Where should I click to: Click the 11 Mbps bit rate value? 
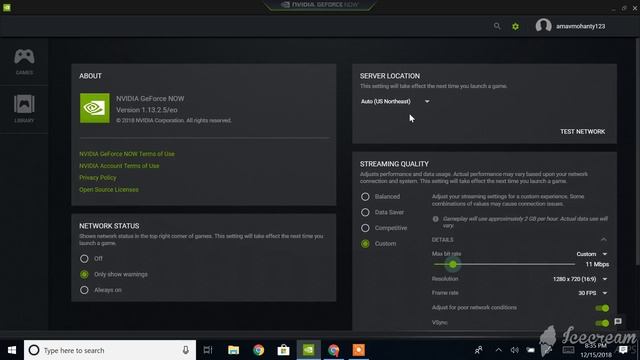(597, 264)
